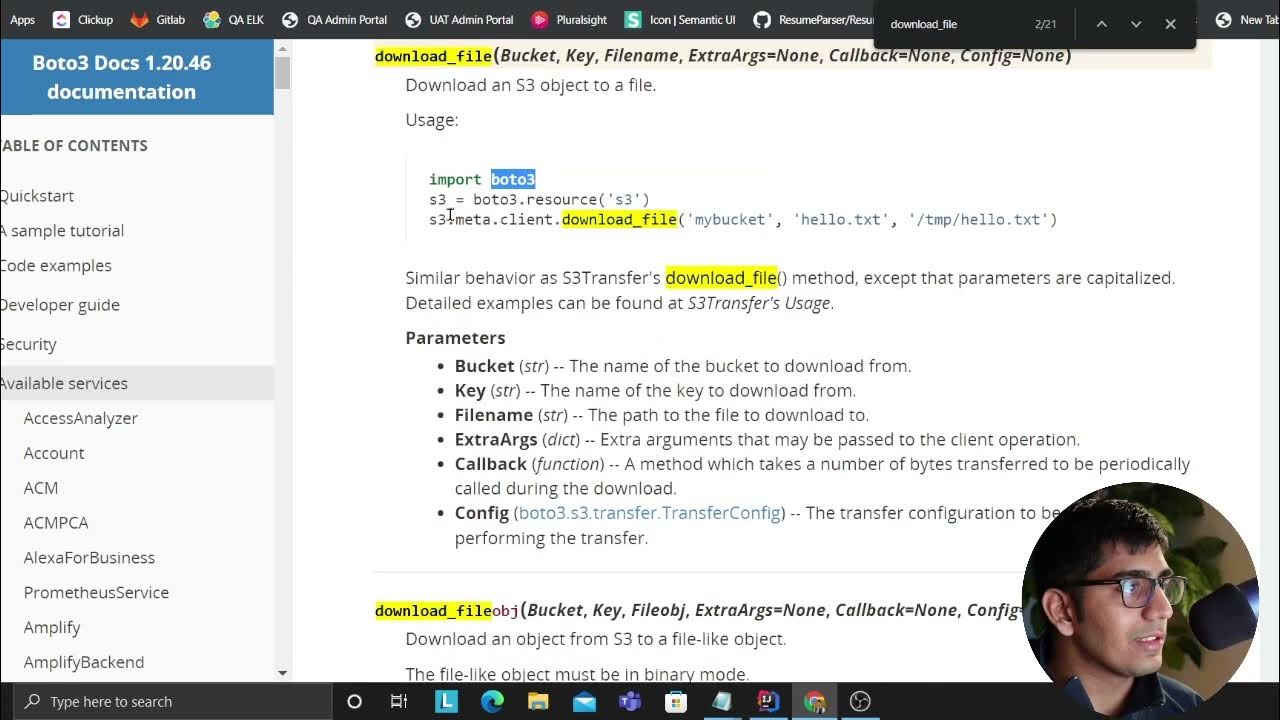
Task: Open the Pluralsight bookmark
Action: pyautogui.click(x=569, y=19)
